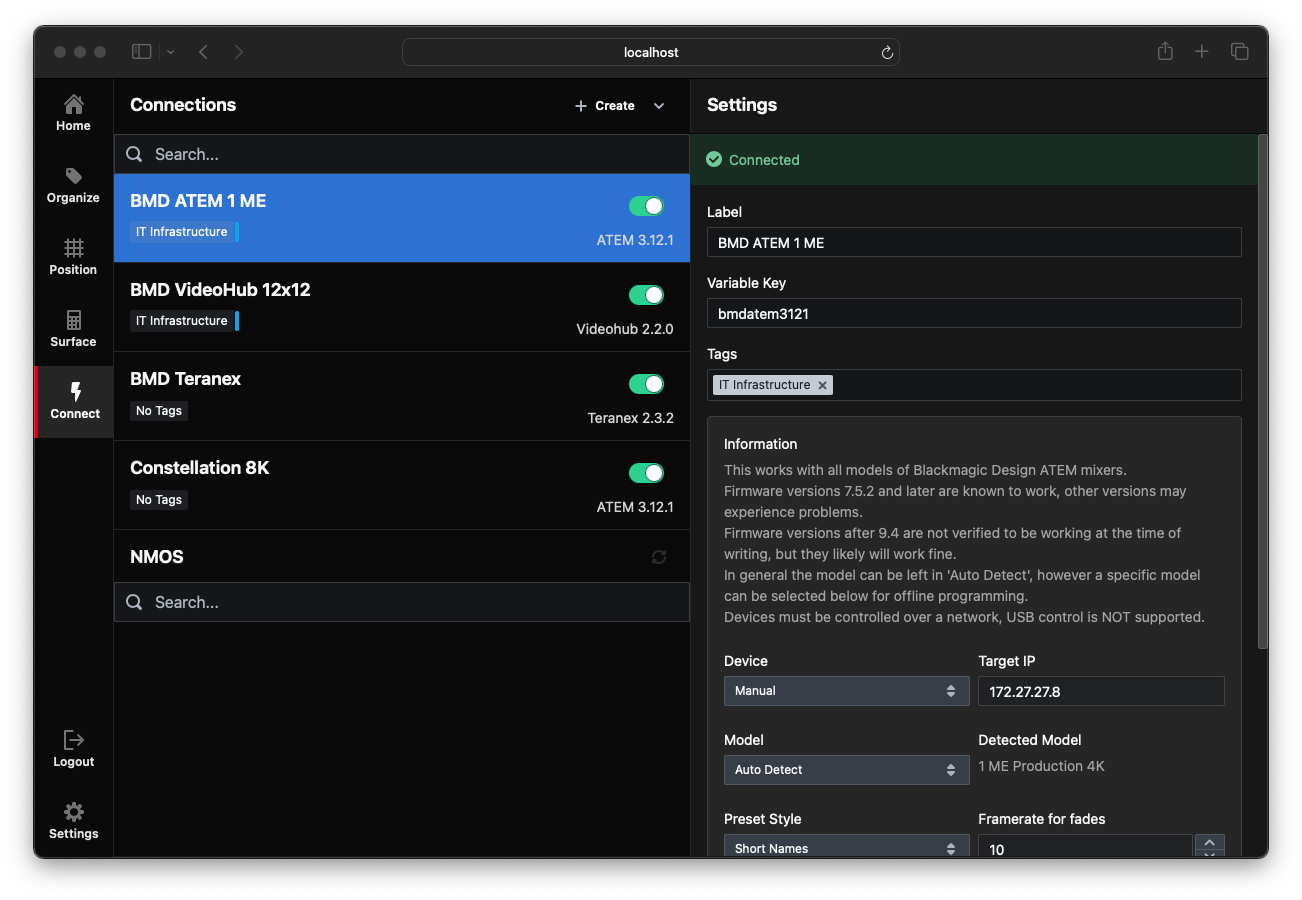The image size is (1302, 900).
Task: Click the Settings panel scrollbar
Action: coord(1262,390)
